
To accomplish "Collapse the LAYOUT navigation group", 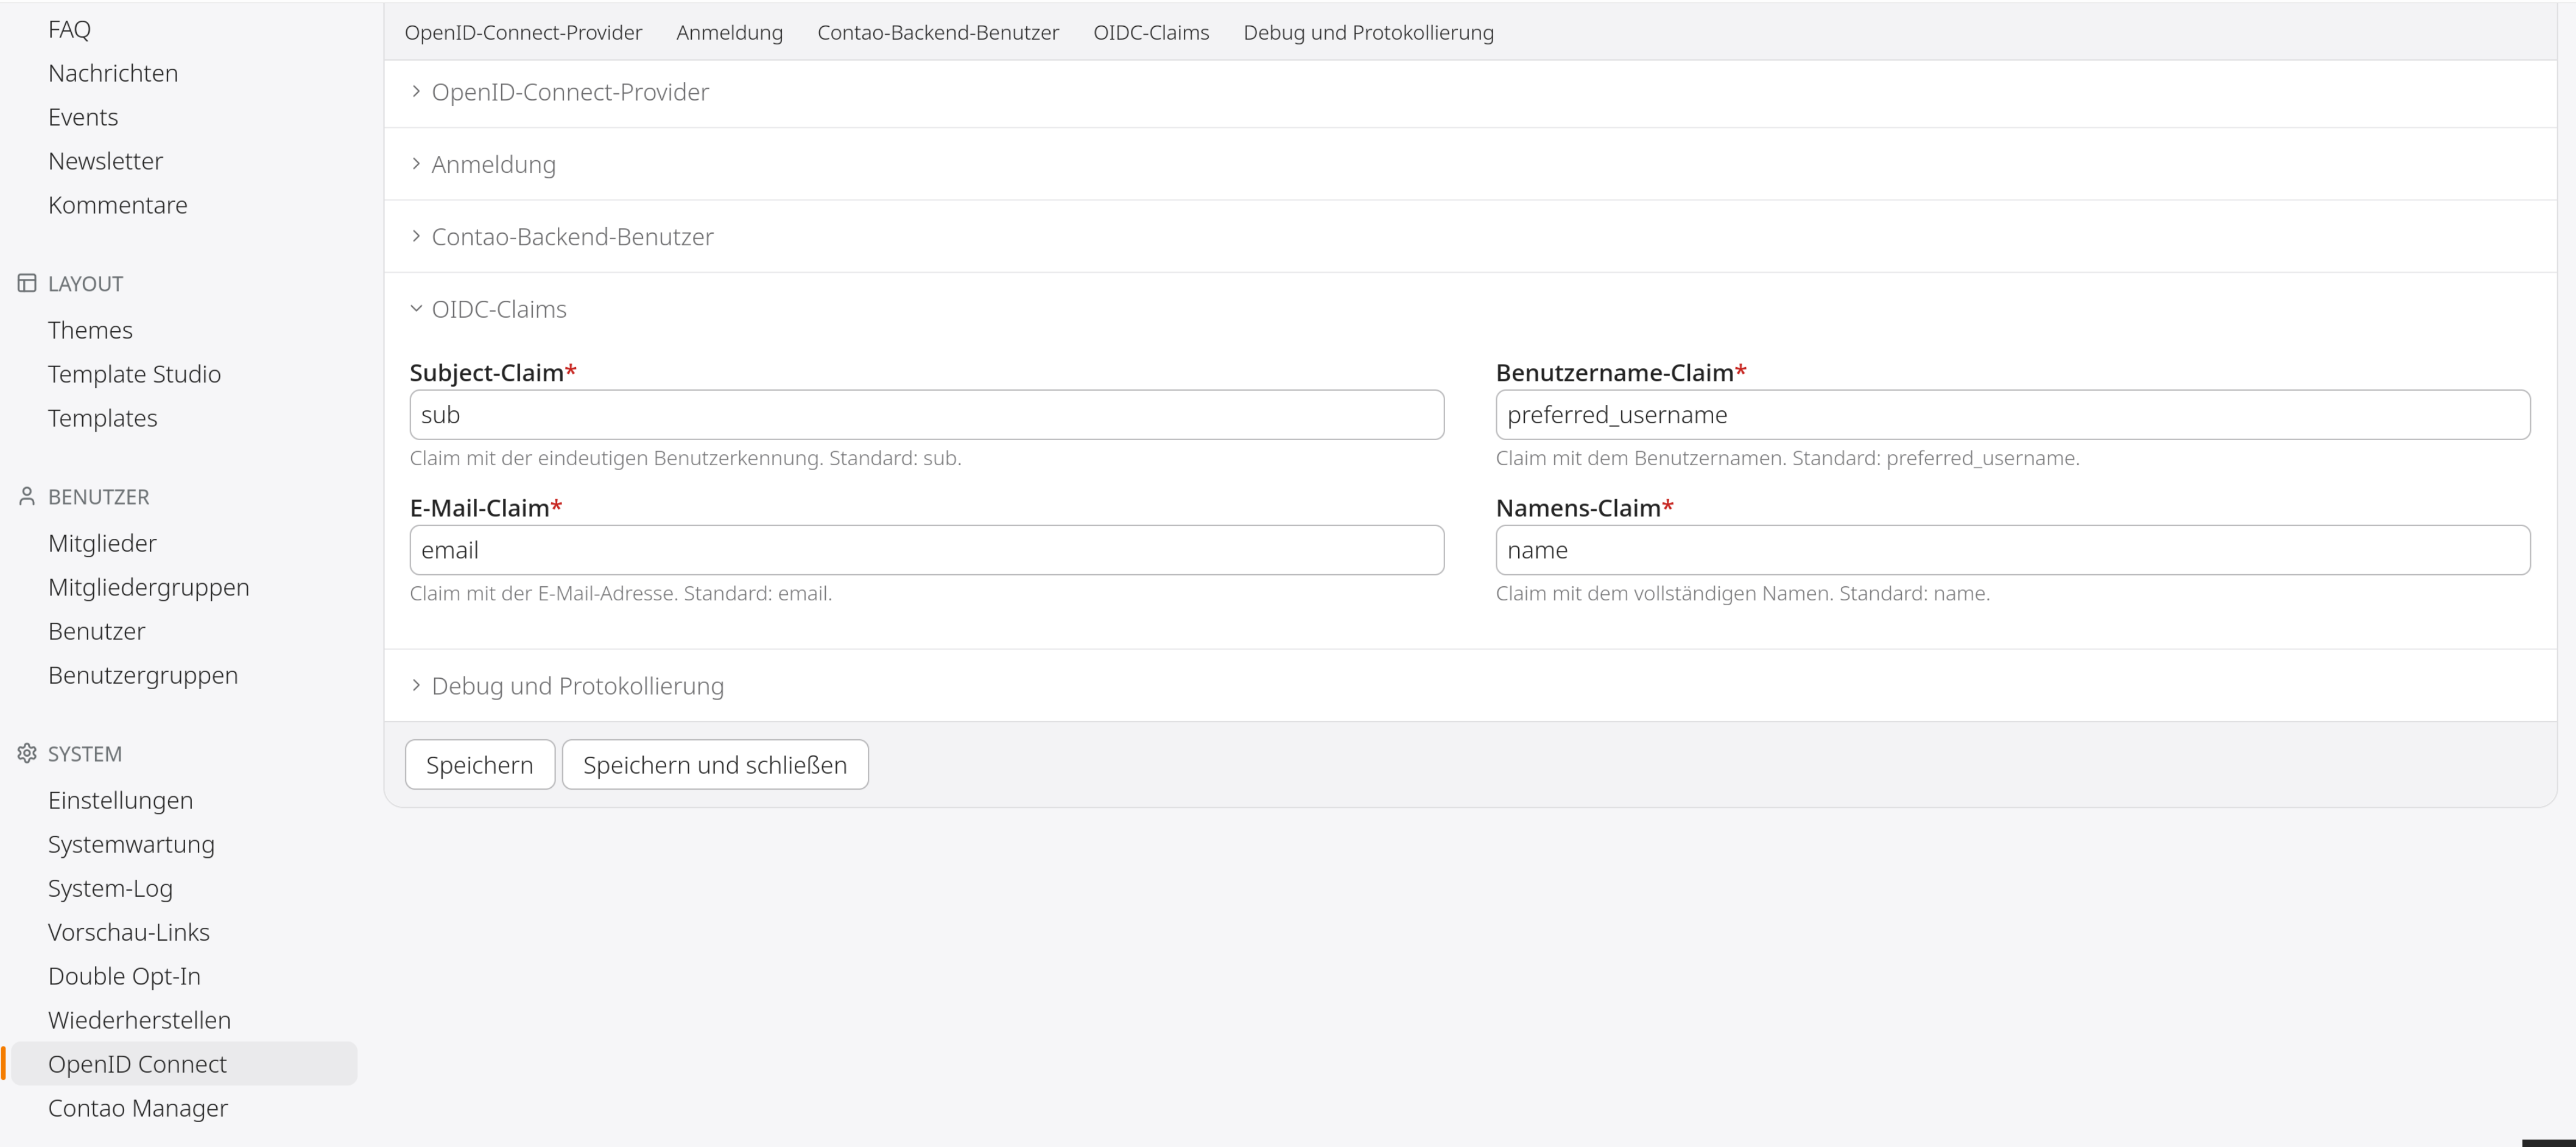I will pos(85,284).
